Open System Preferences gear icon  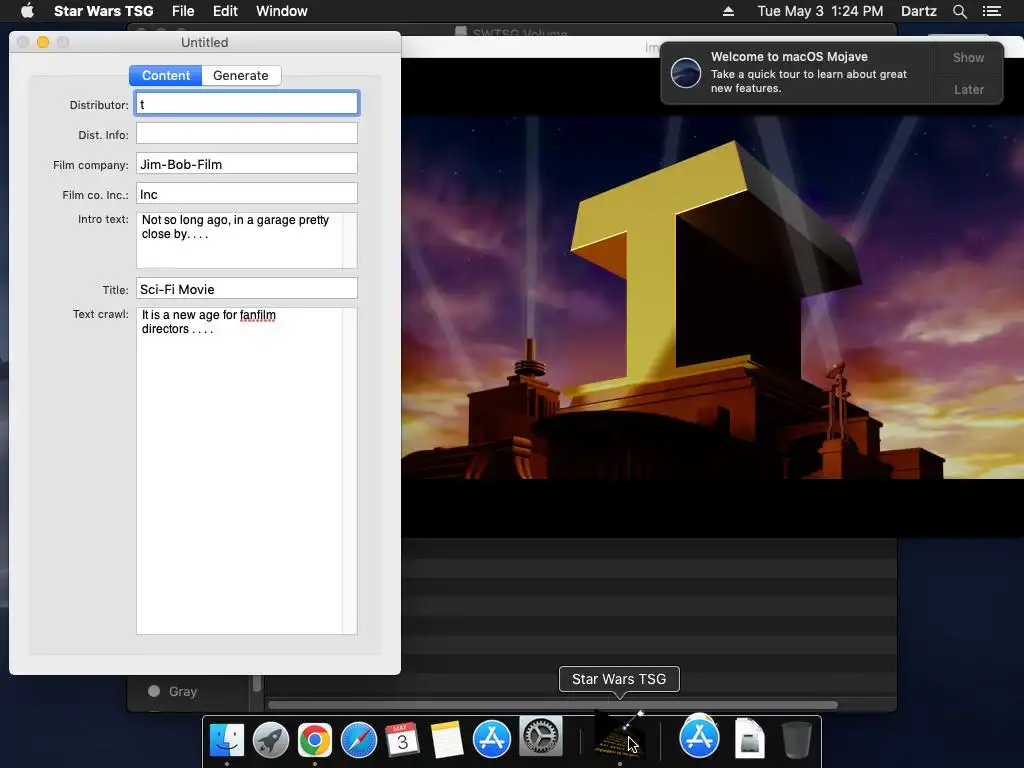(540, 737)
